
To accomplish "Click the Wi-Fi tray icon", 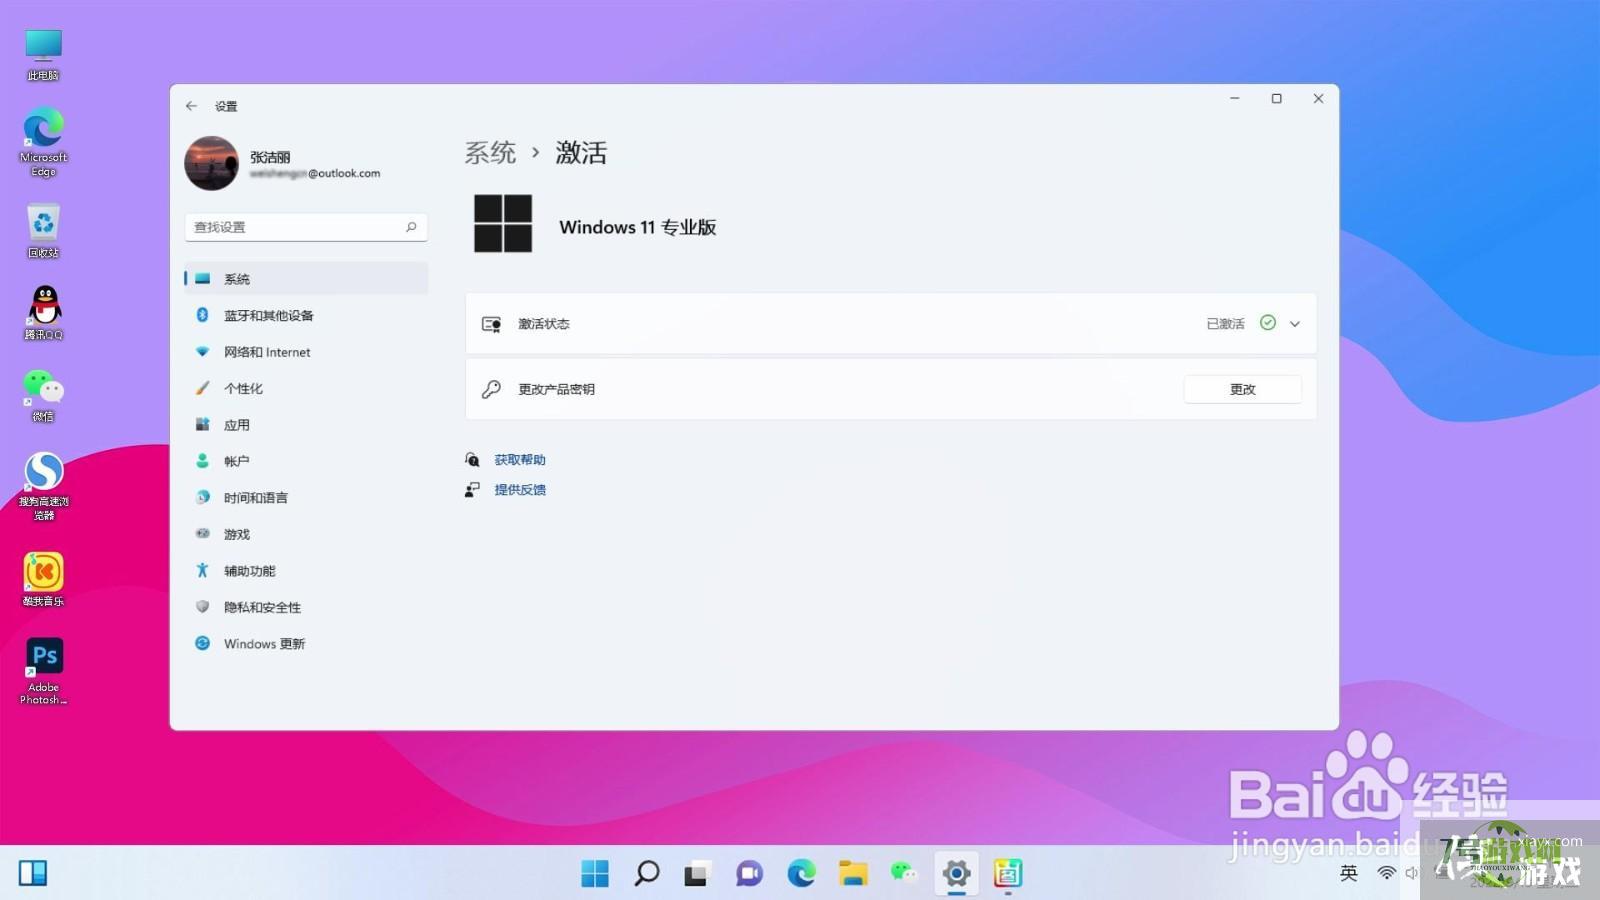I will pos(1386,873).
